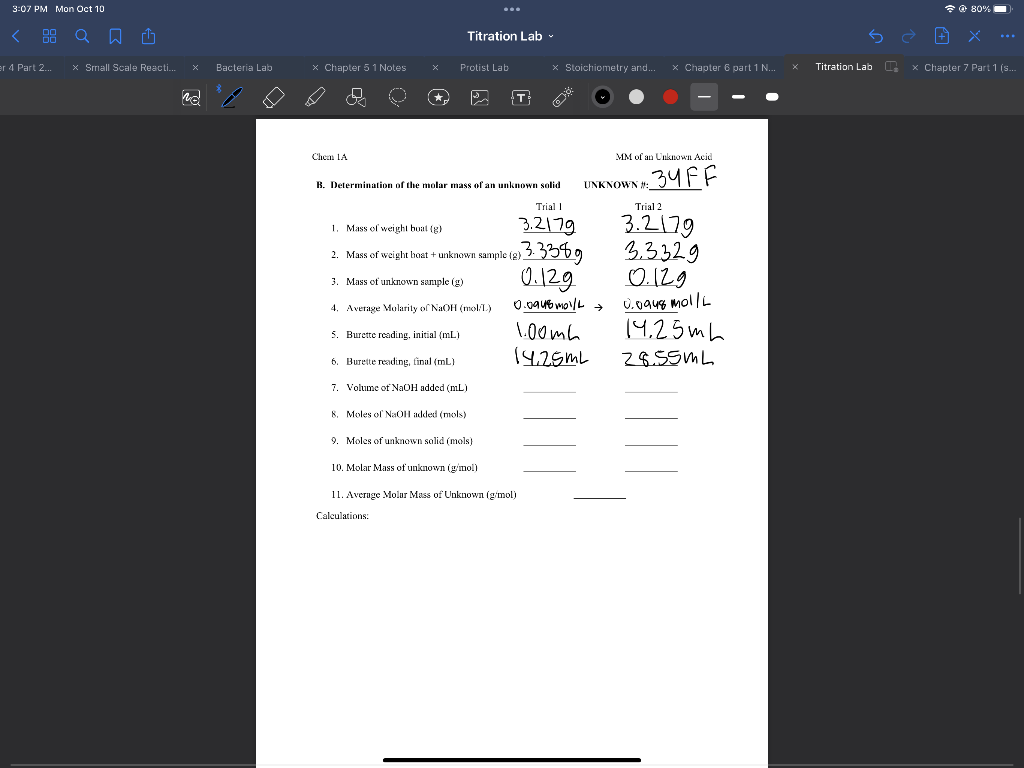Image resolution: width=1024 pixels, height=768 pixels.
Task: Open the page thumbnails view
Action: (49, 36)
